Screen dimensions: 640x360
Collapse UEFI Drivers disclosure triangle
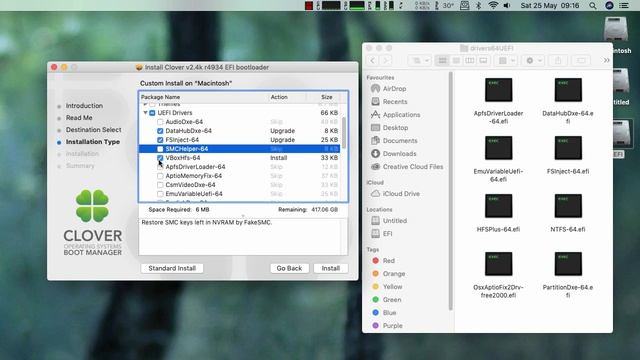[x=145, y=113]
